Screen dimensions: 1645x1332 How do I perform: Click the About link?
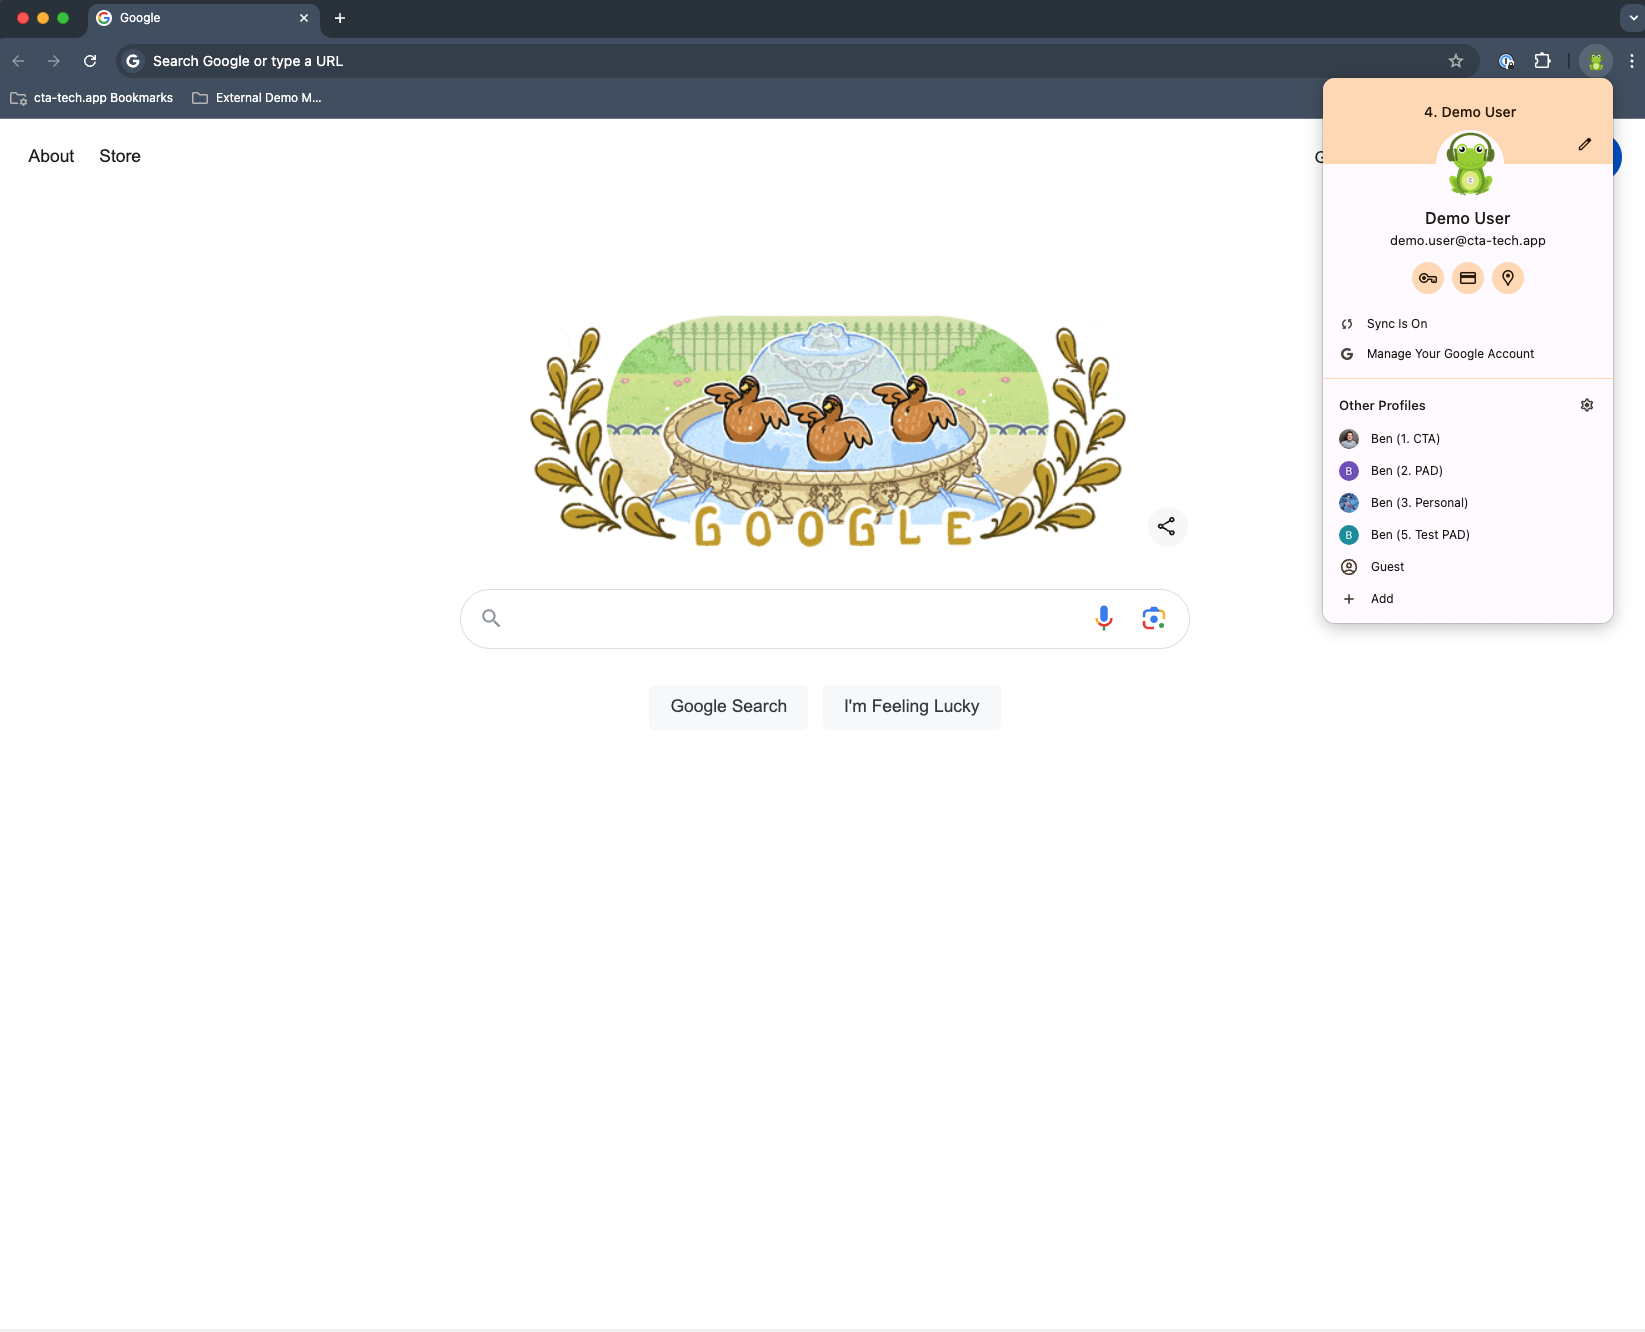click(x=51, y=156)
